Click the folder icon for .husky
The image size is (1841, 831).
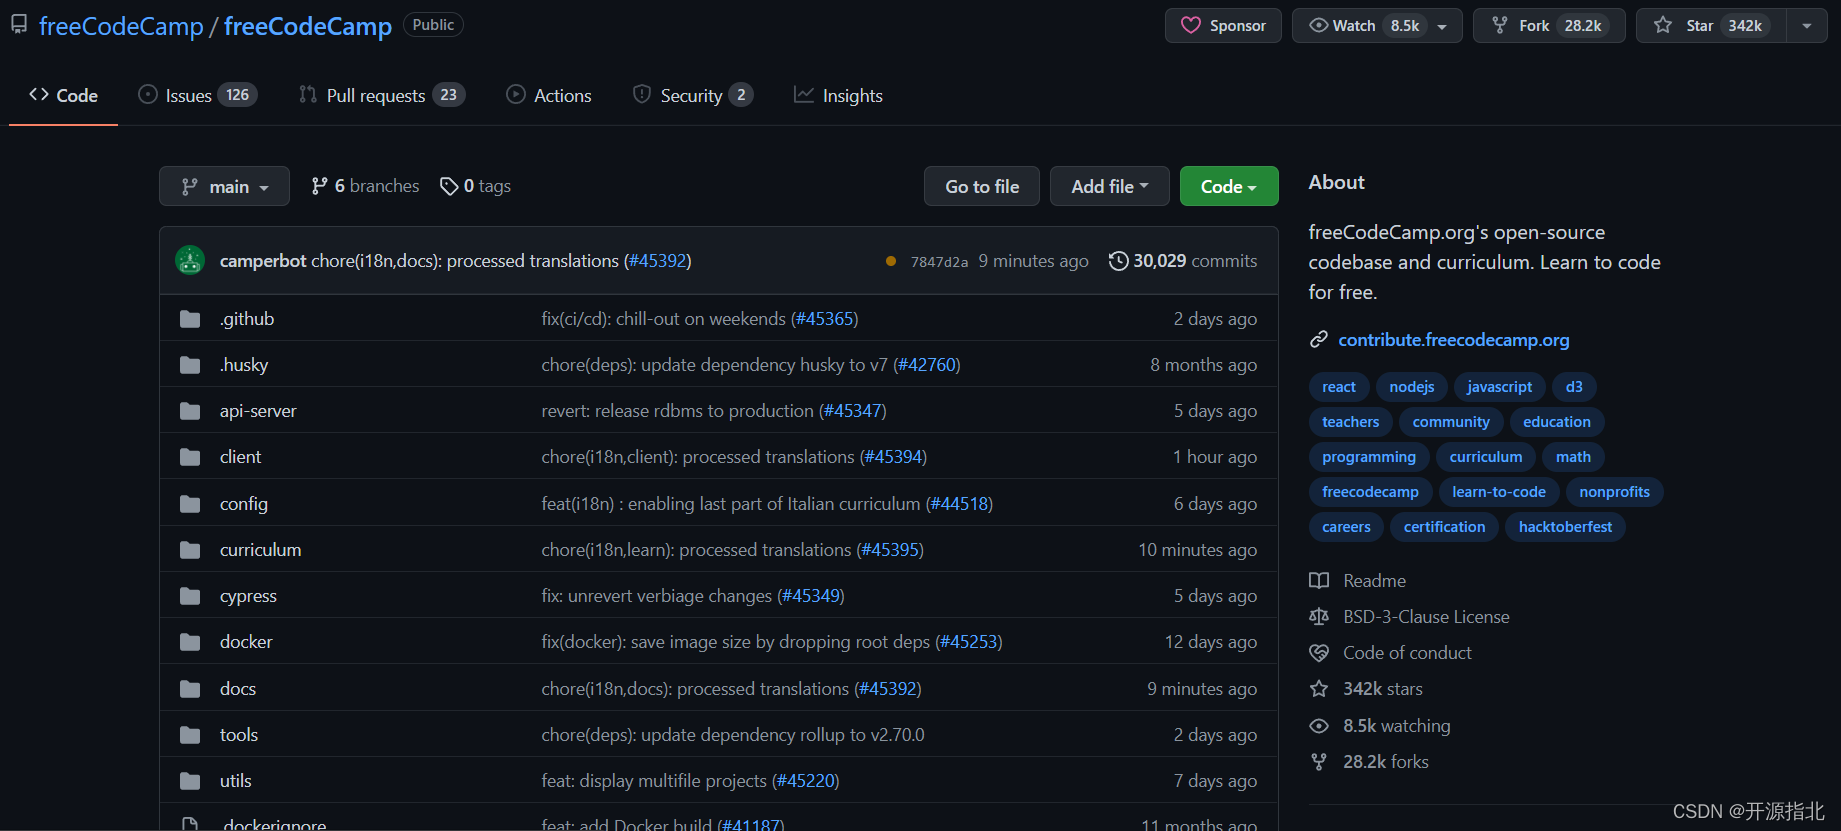[x=190, y=365]
